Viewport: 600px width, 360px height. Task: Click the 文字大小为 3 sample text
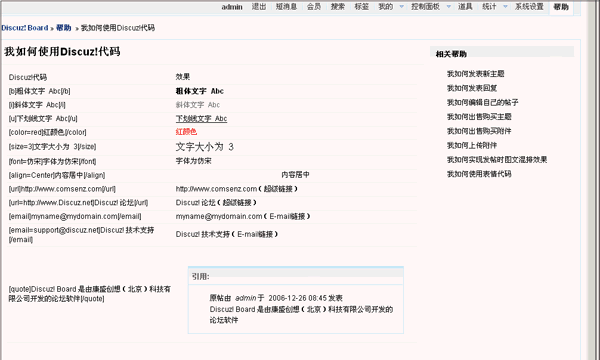click(205, 147)
